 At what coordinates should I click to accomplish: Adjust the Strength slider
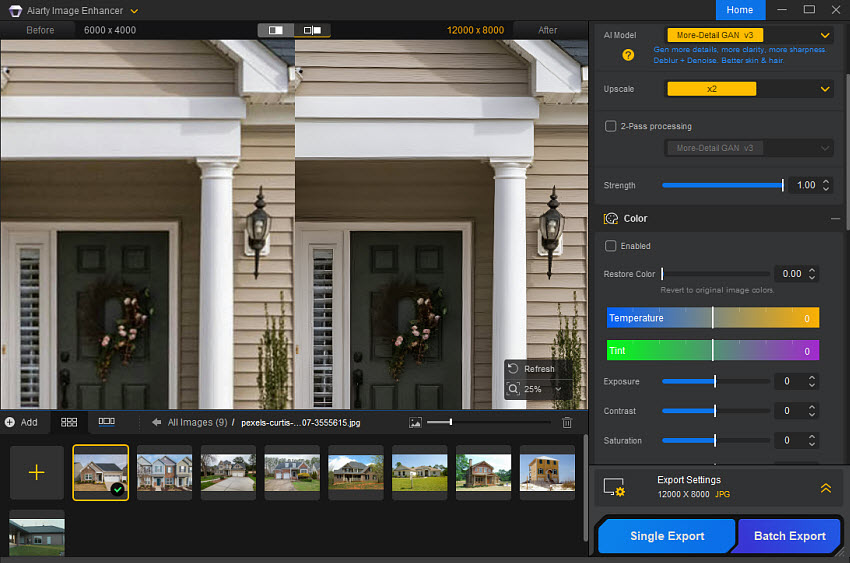tap(723, 185)
